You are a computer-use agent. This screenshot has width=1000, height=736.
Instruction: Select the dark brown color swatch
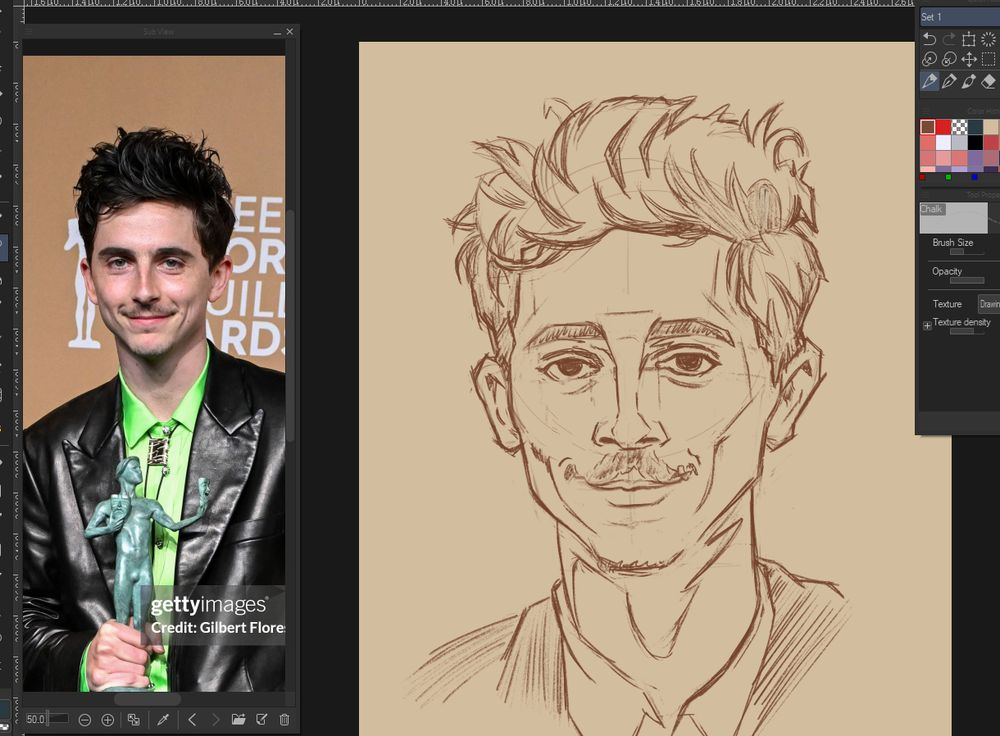tap(928, 126)
